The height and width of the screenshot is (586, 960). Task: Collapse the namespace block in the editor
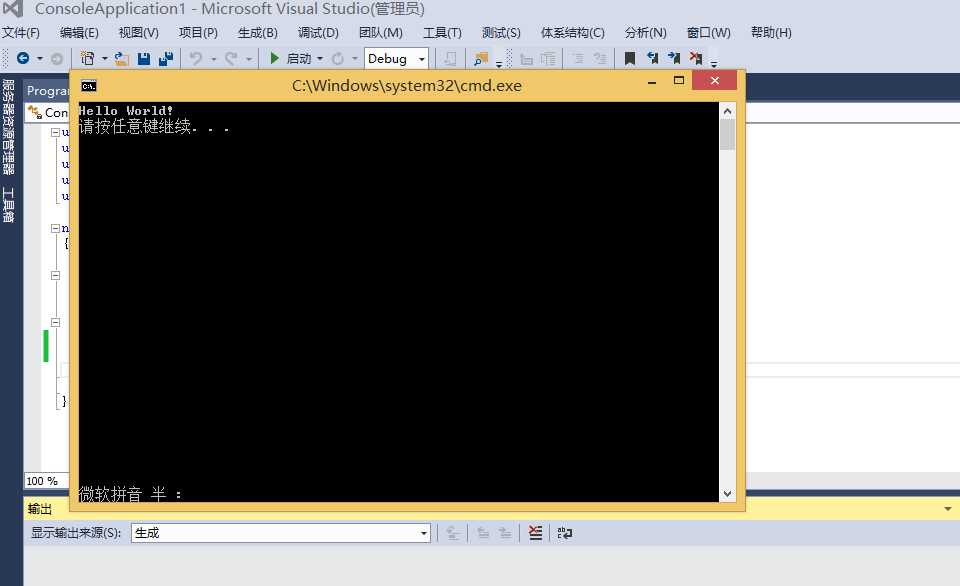click(x=55, y=228)
